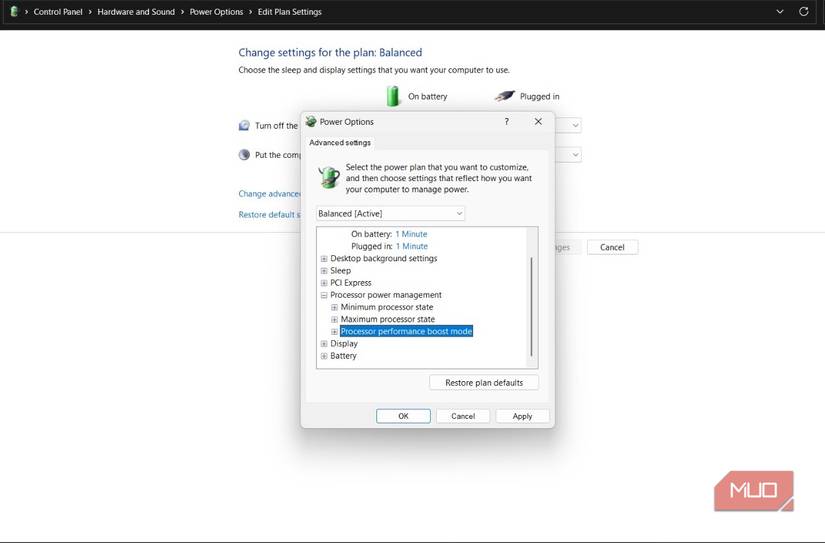Click Restore default settings link
Image resolution: width=825 pixels, height=543 pixels.
tap(269, 215)
